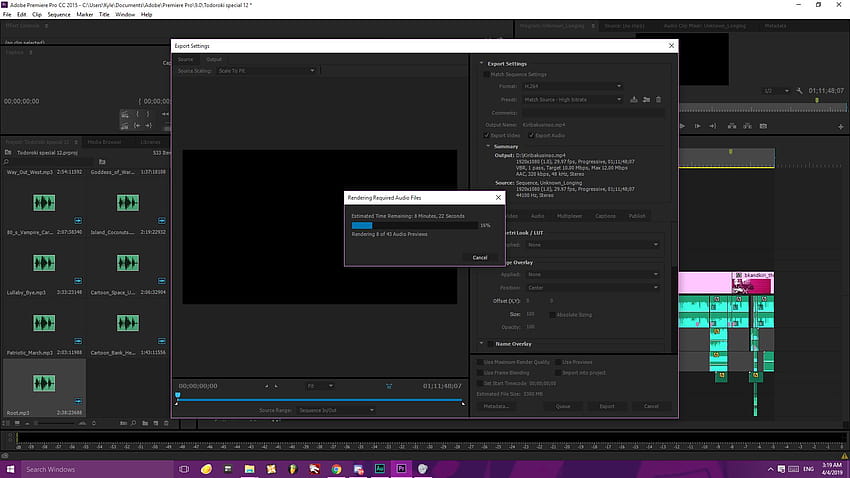Open the Sequence menu
This screenshot has height=478, width=850.
point(59,15)
